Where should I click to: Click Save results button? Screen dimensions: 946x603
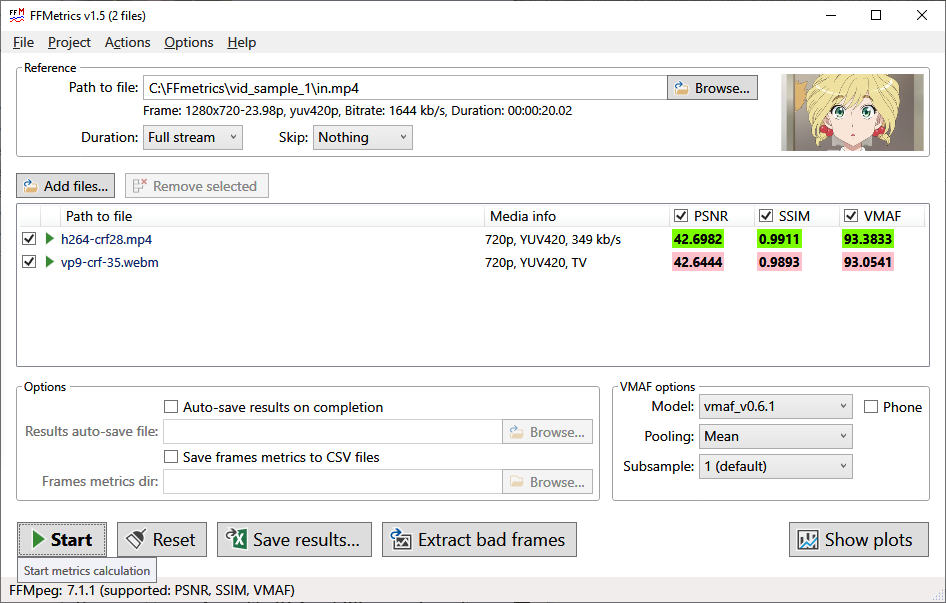click(x=294, y=539)
